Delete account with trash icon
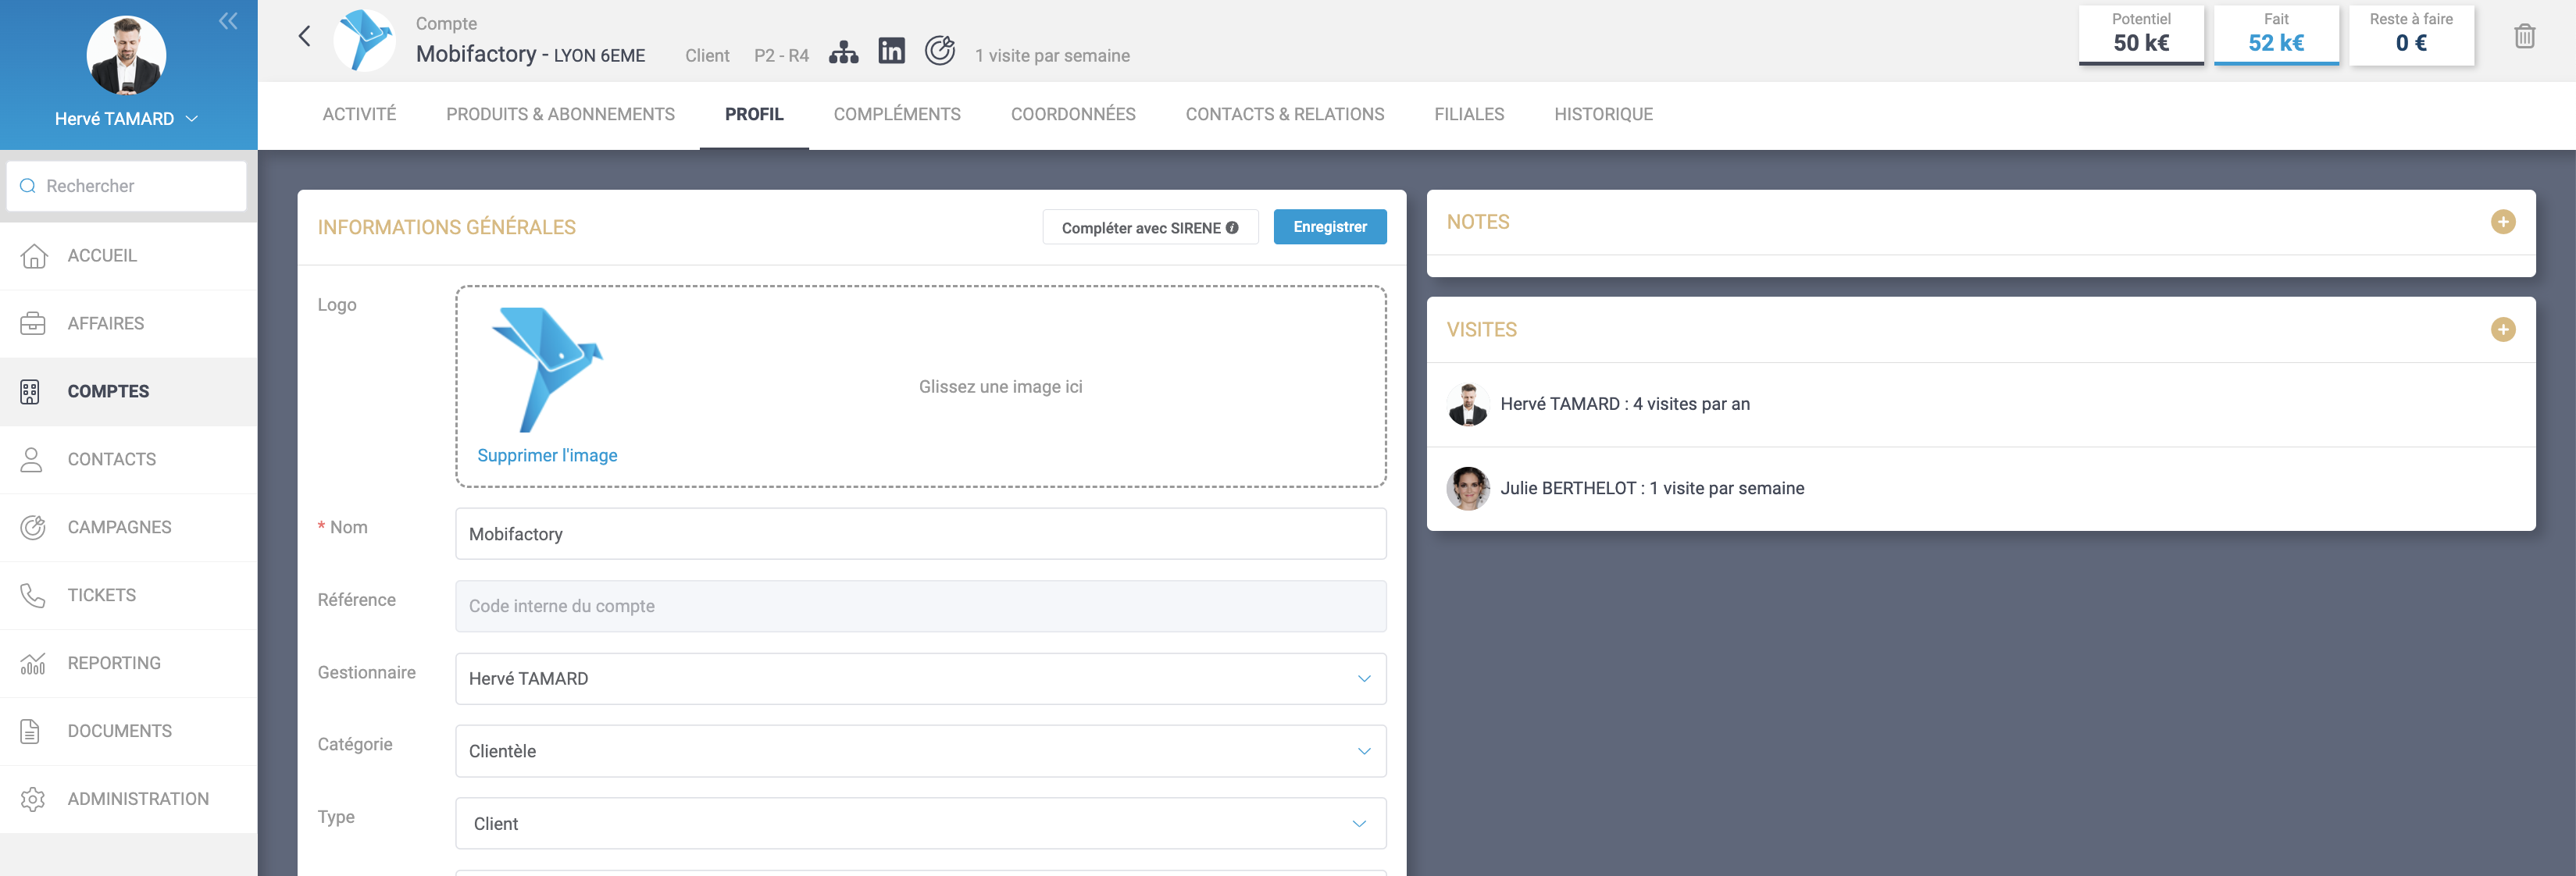This screenshot has width=2576, height=876. (2524, 37)
